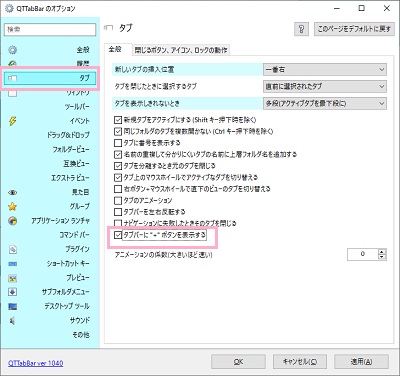This screenshot has height=376, width=400.
Task: Open 新しいタブの挿入位置 dropdown
Action: coord(325,70)
